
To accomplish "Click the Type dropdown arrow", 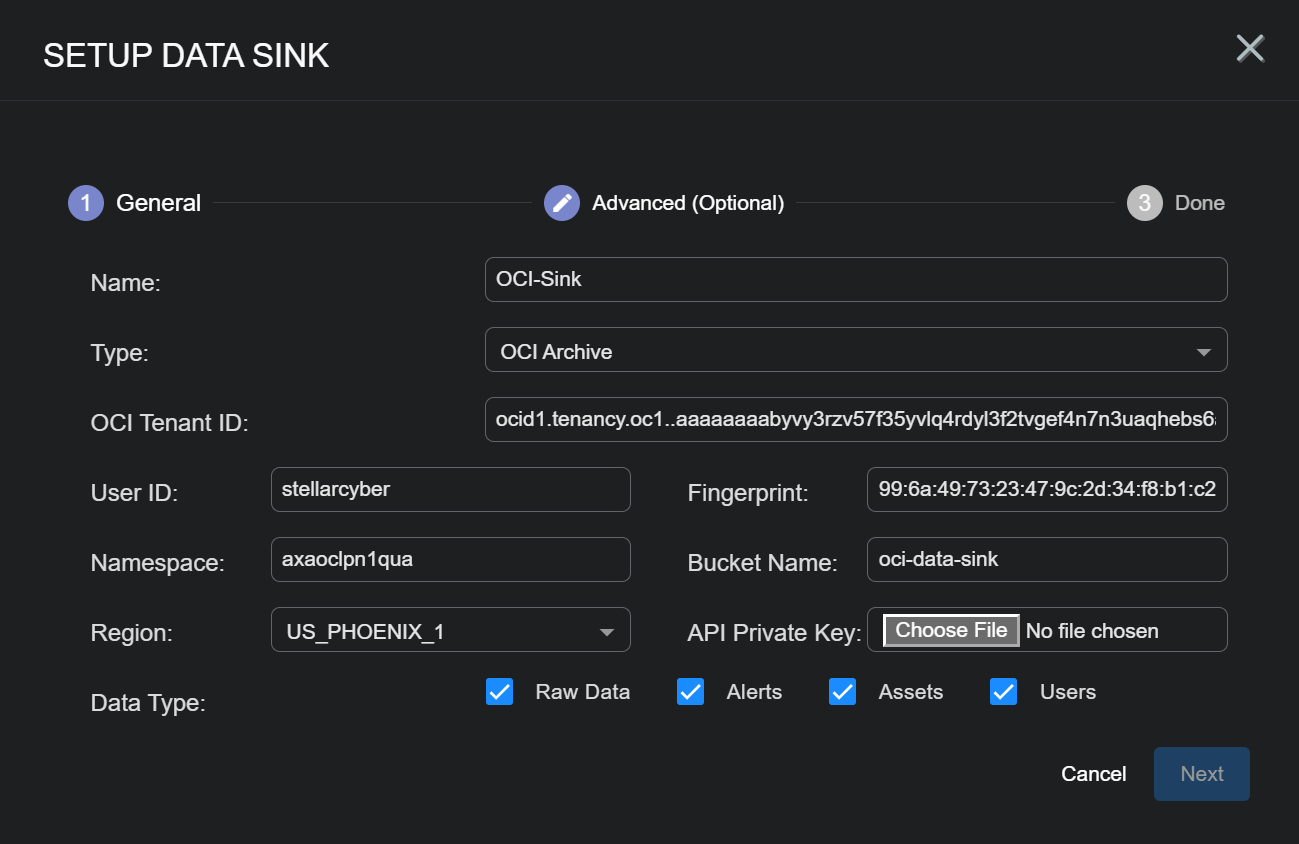I will tap(1203, 352).
